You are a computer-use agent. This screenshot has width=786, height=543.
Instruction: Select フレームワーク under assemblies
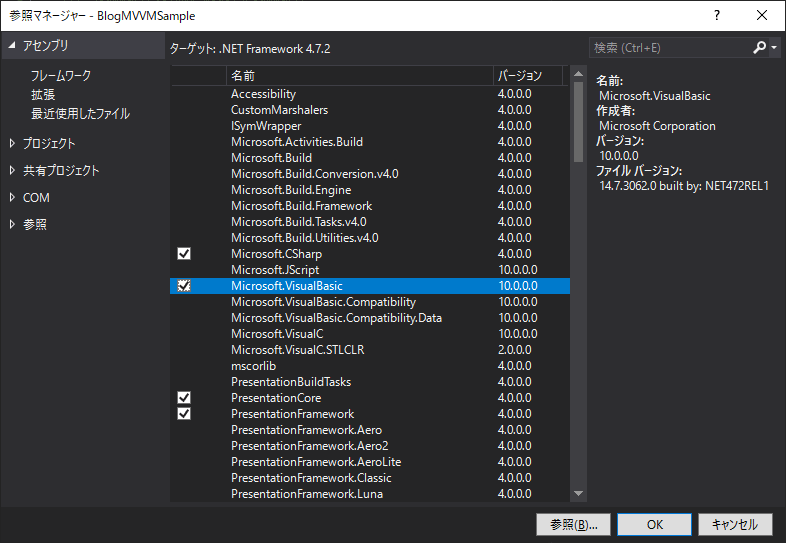click(61, 76)
